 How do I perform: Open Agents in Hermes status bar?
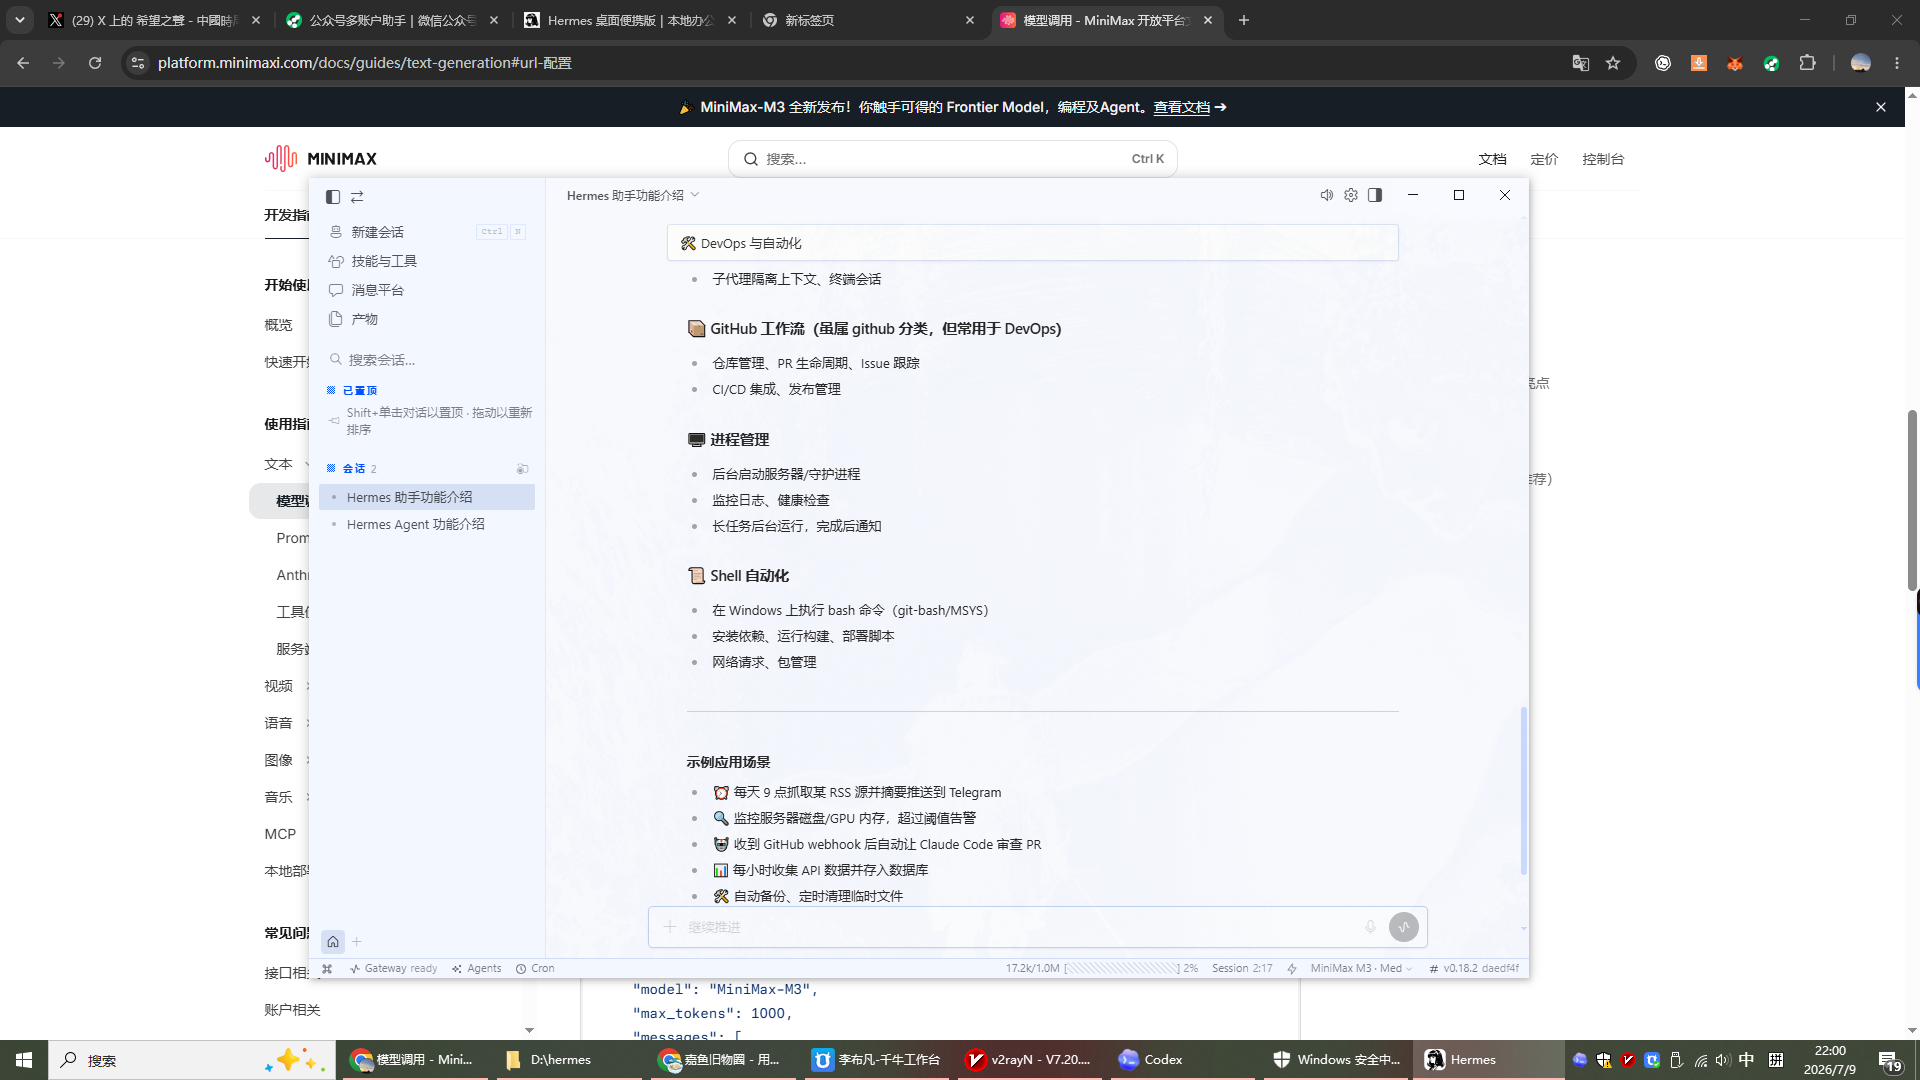coord(477,968)
